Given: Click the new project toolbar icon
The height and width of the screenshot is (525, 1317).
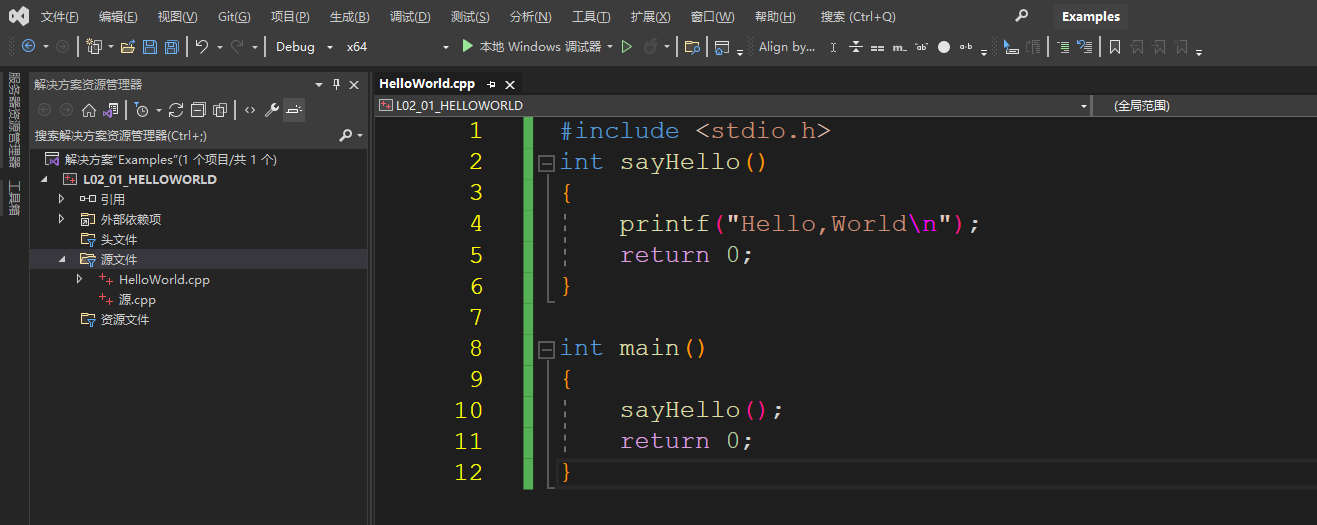Looking at the screenshot, I should pyautogui.click(x=94, y=46).
